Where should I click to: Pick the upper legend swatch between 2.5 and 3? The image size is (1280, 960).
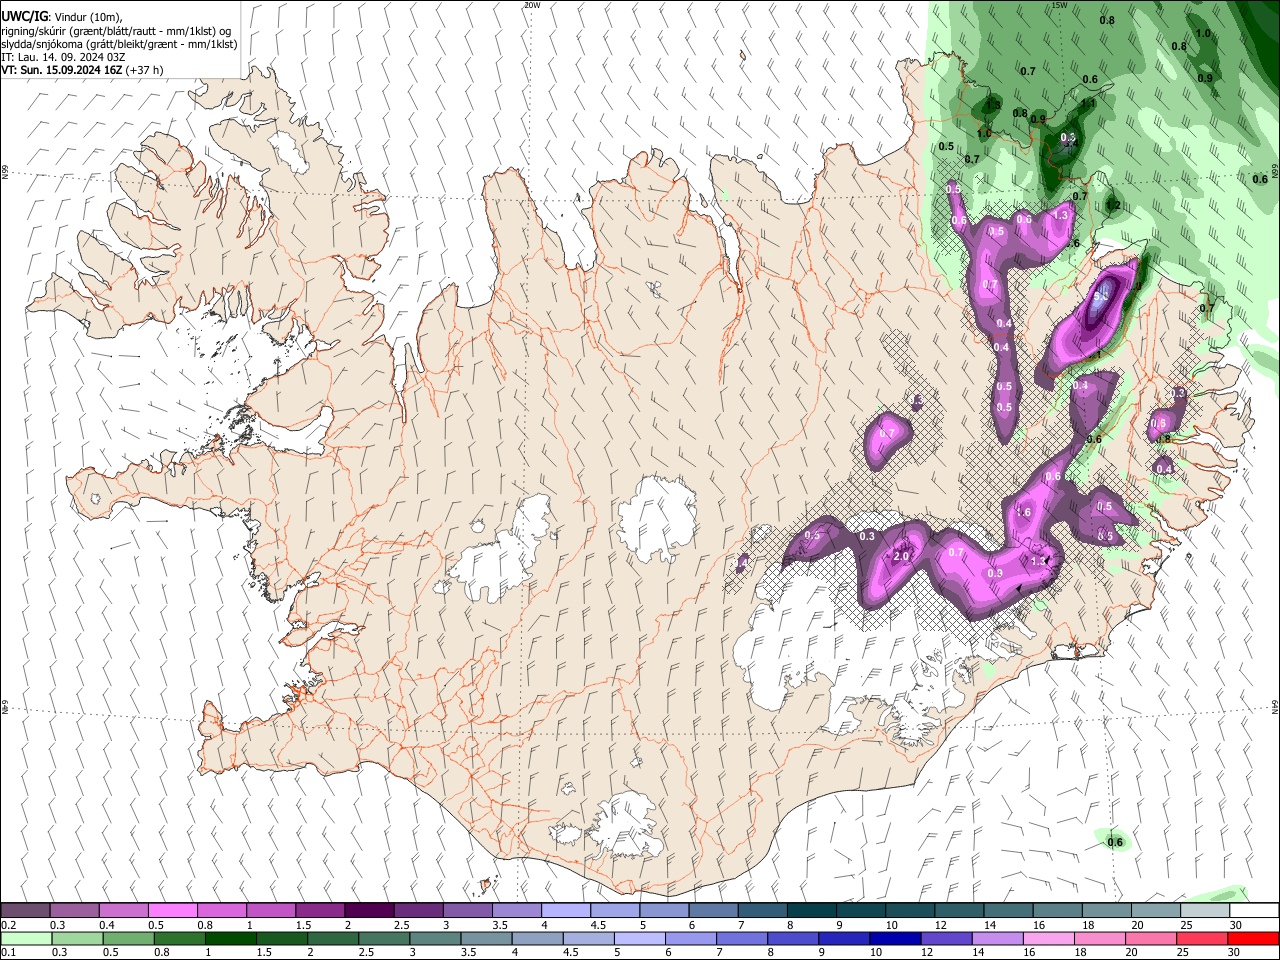point(418,910)
